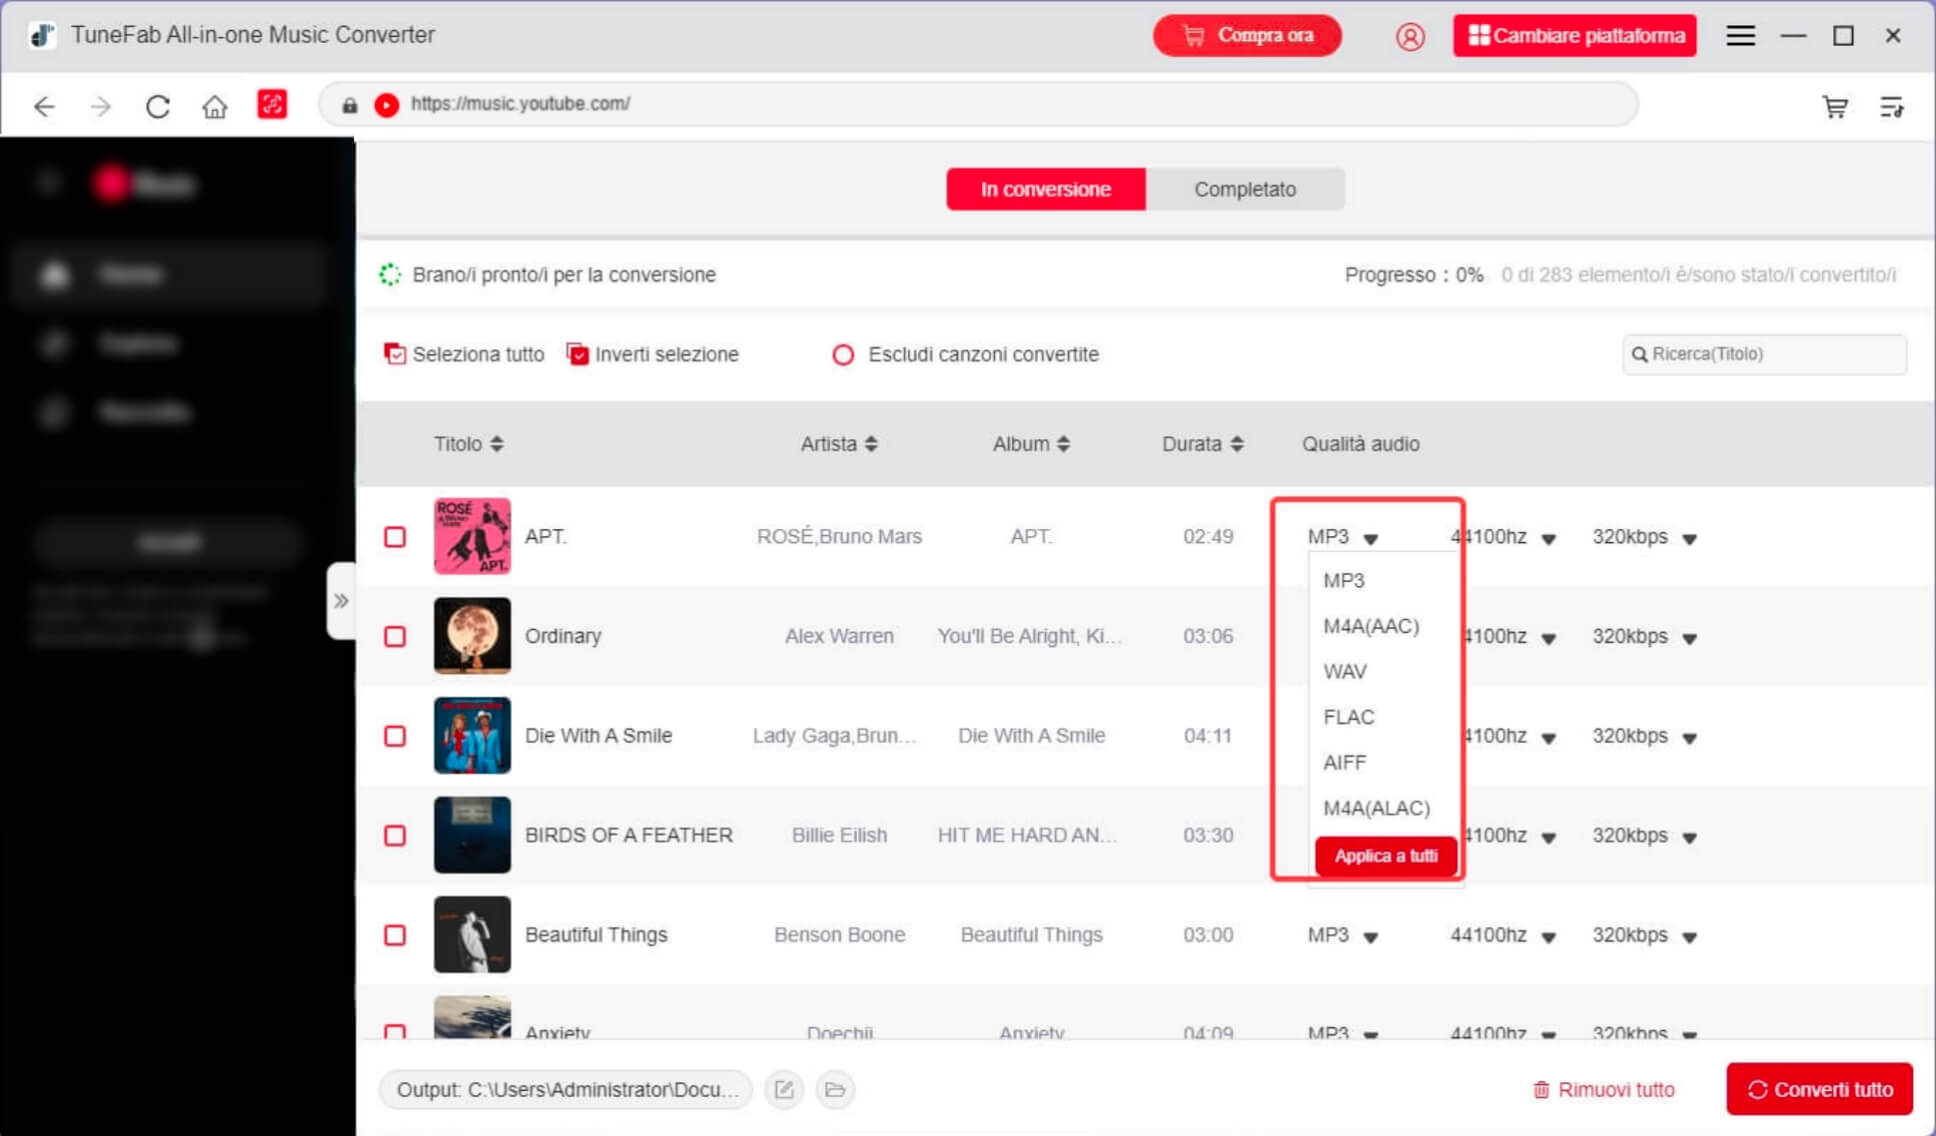The width and height of the screenshot is (1936, 1136).
Task: Click the Ricerca(Titolo) search field
Action: click(1765, 354)
